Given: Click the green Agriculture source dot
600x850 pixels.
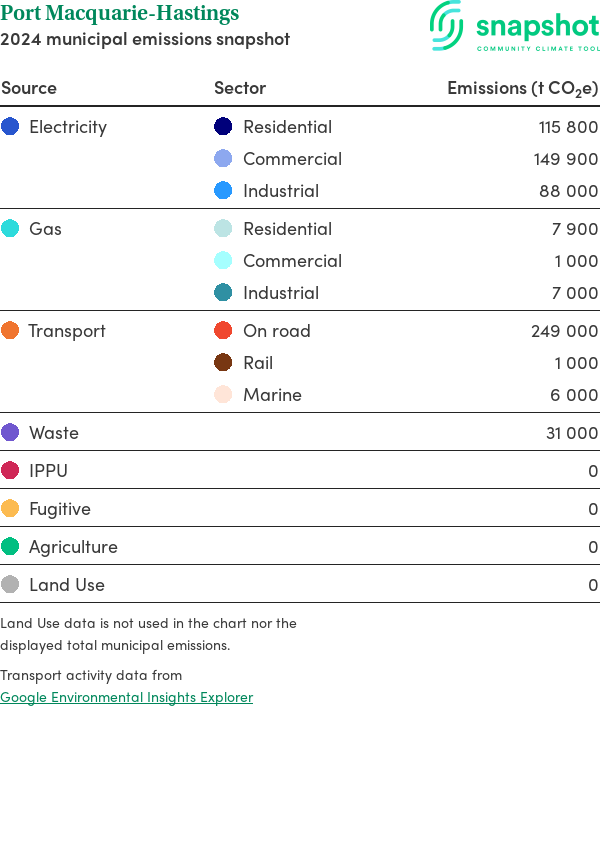Looking at the screenshot, I should click(10, 547).
